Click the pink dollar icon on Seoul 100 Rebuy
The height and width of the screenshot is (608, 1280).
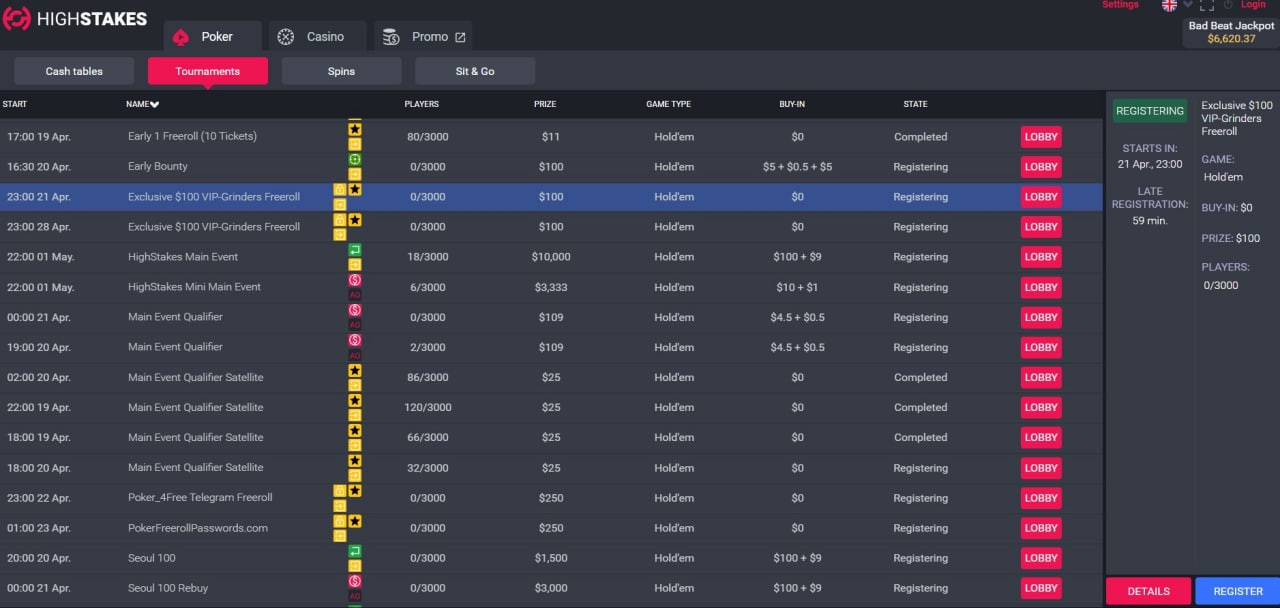[x=355, y=581]
